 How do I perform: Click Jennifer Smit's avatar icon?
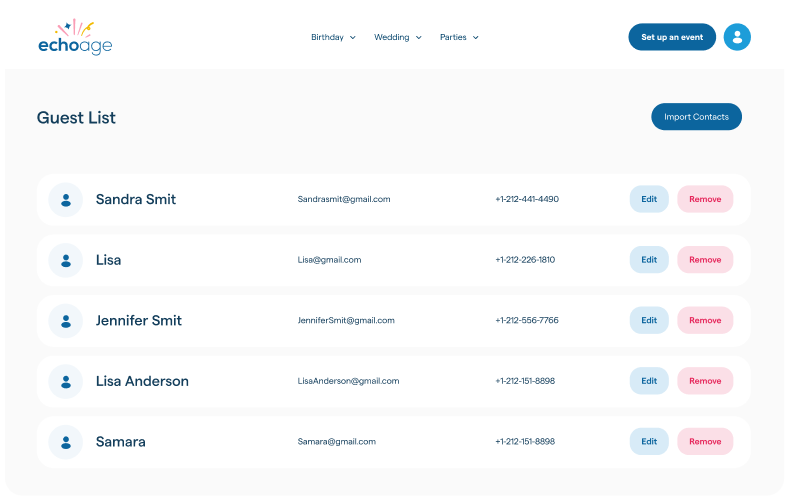click(65, 321)
